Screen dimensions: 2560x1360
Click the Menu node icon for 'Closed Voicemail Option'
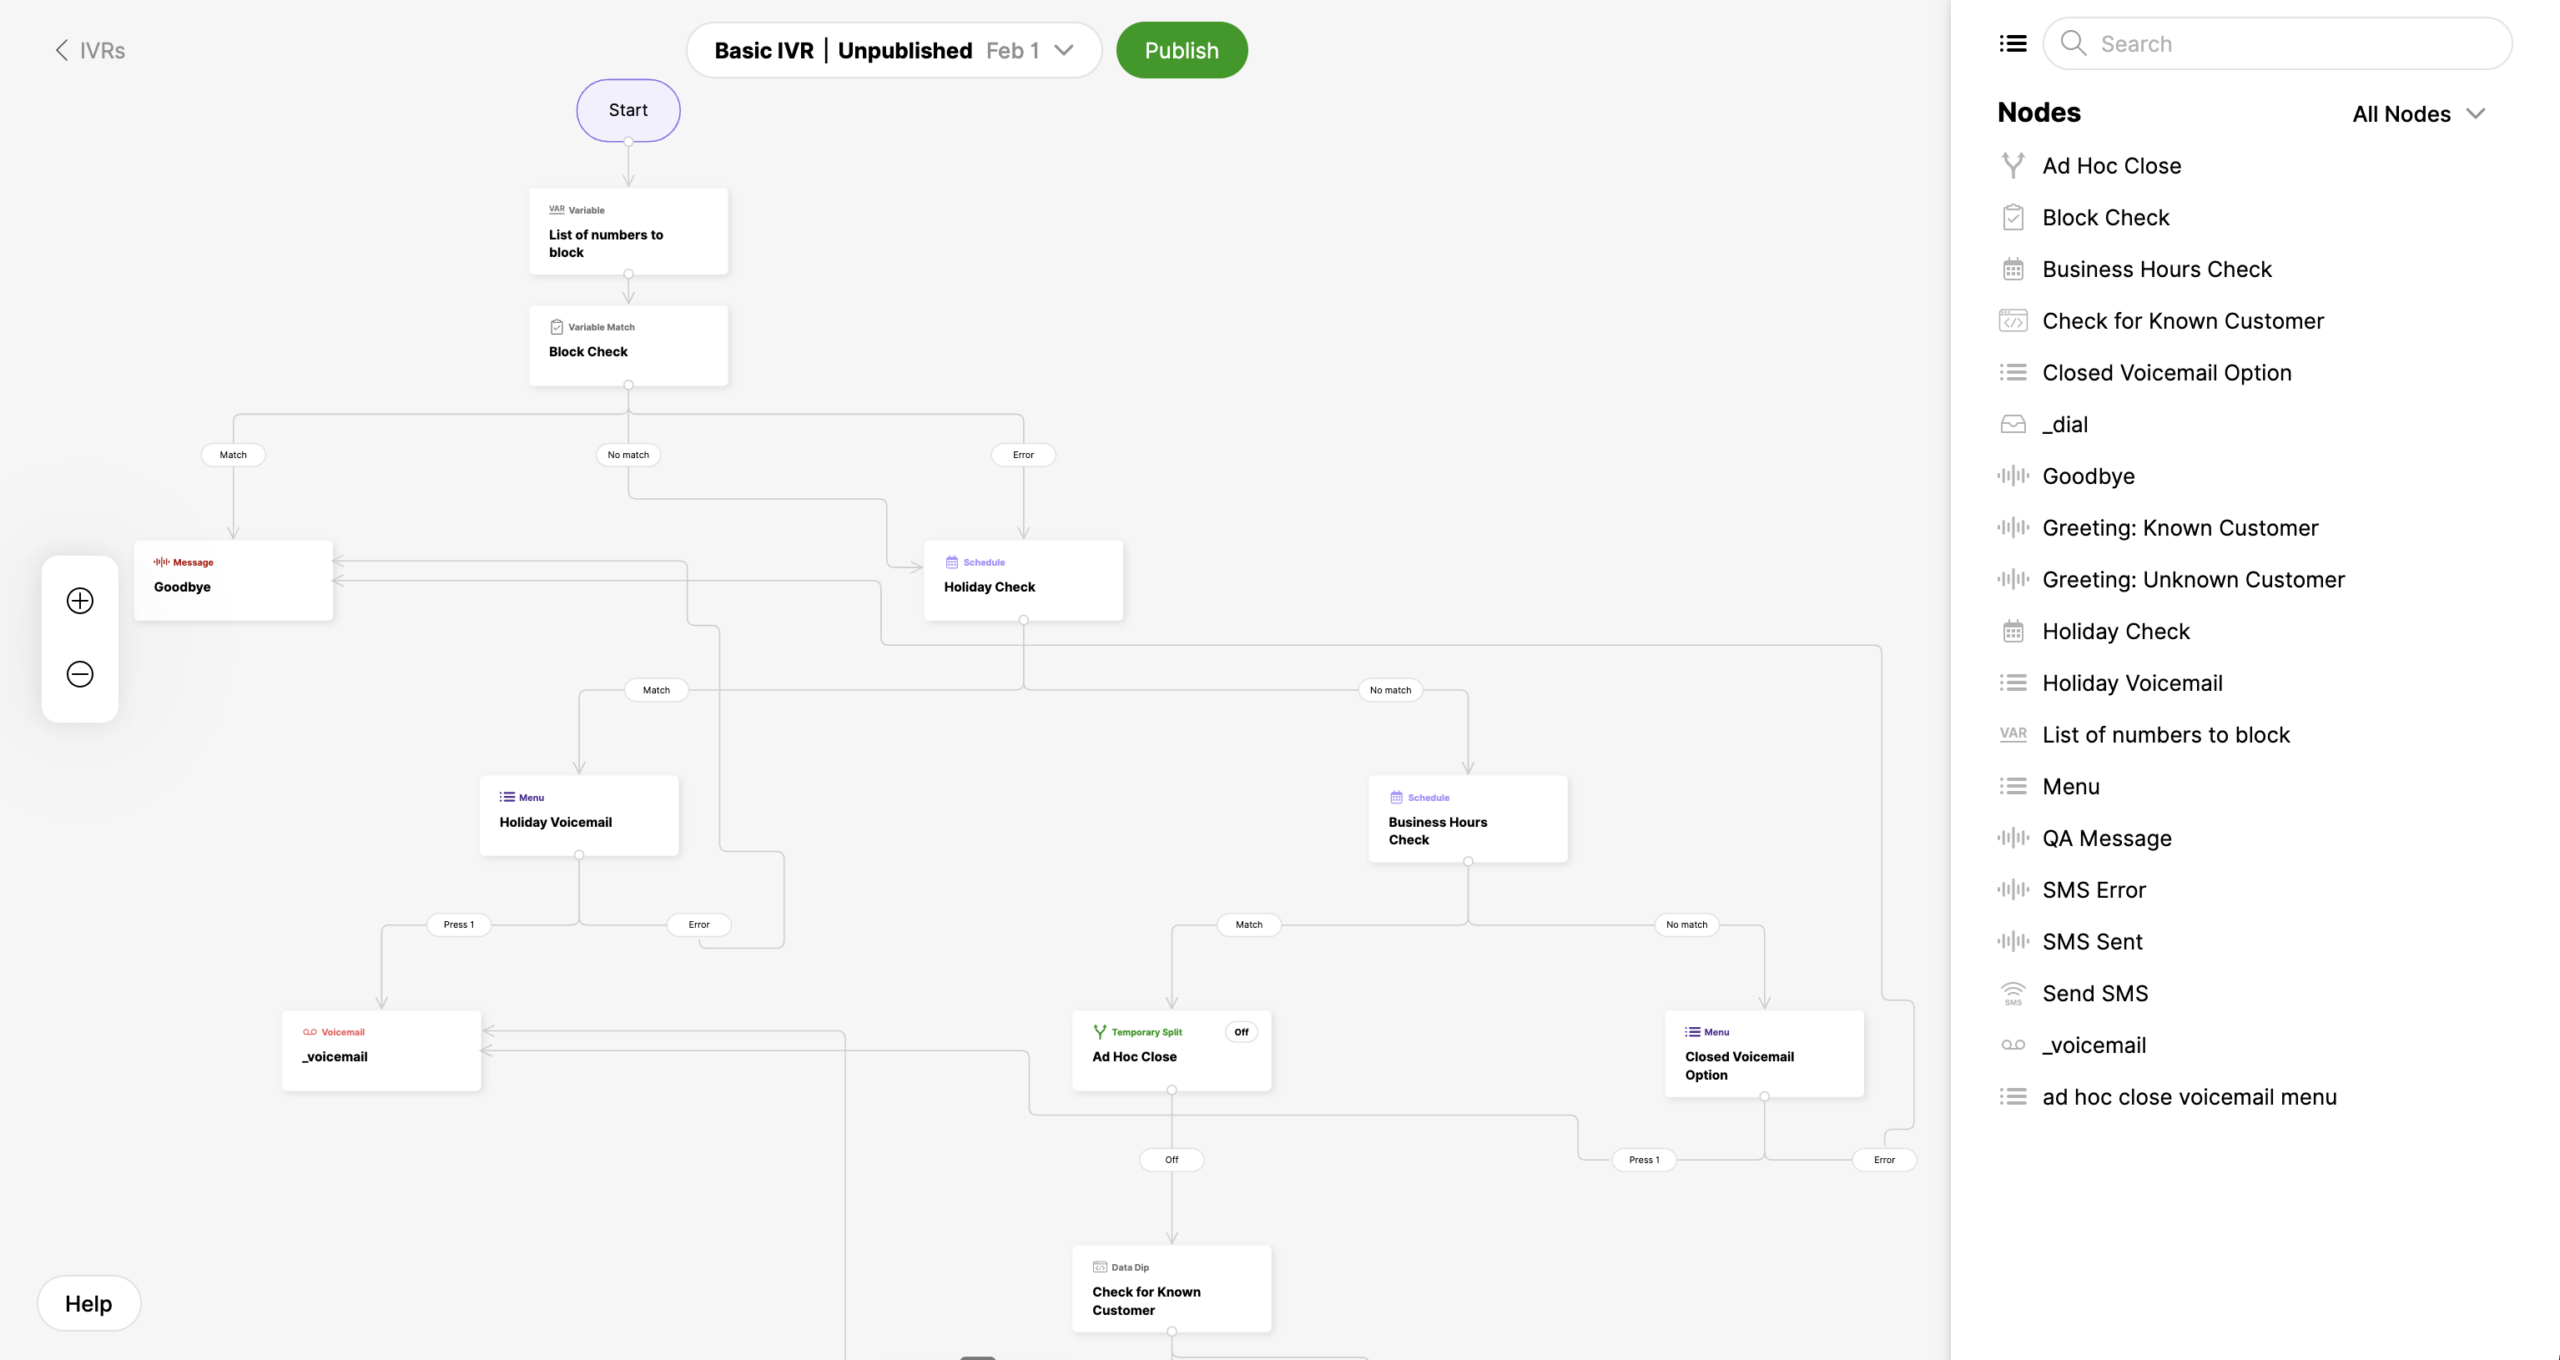click(1693, 1031)
